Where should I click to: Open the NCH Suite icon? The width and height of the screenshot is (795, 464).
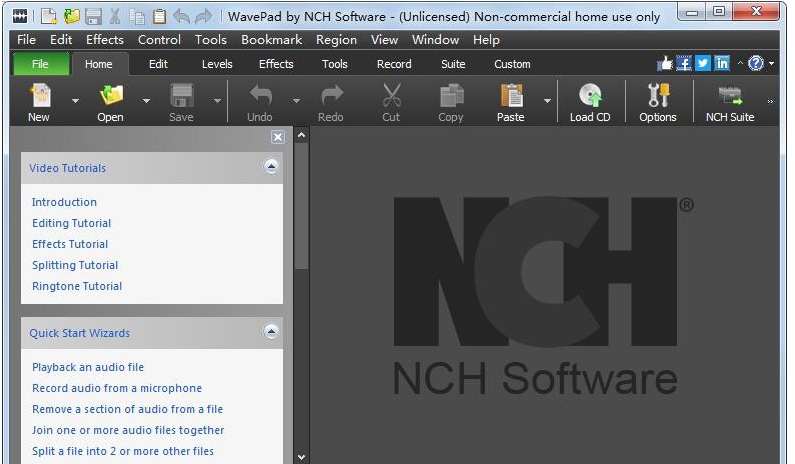730,95
